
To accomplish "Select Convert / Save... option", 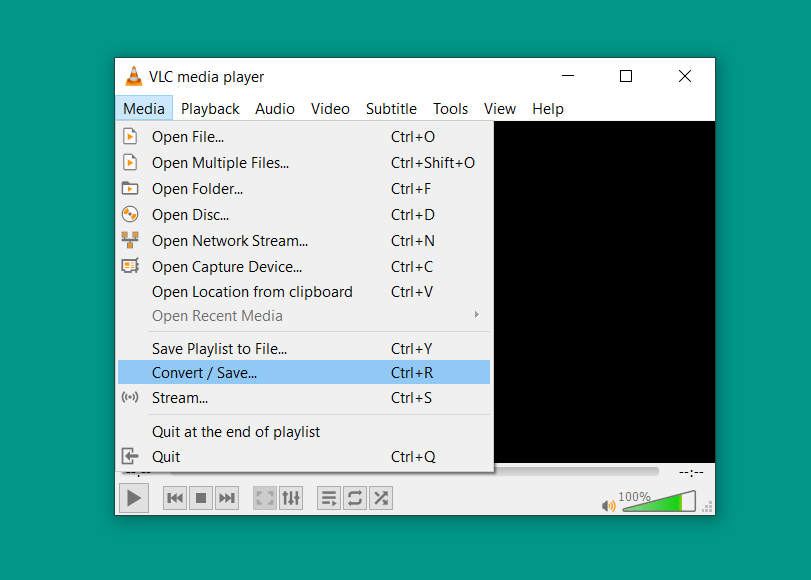I will pos(304,373).
